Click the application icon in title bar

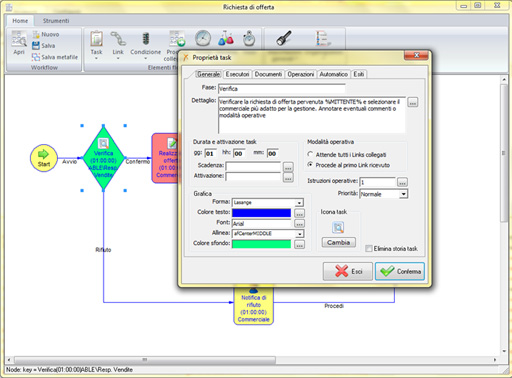9,7
